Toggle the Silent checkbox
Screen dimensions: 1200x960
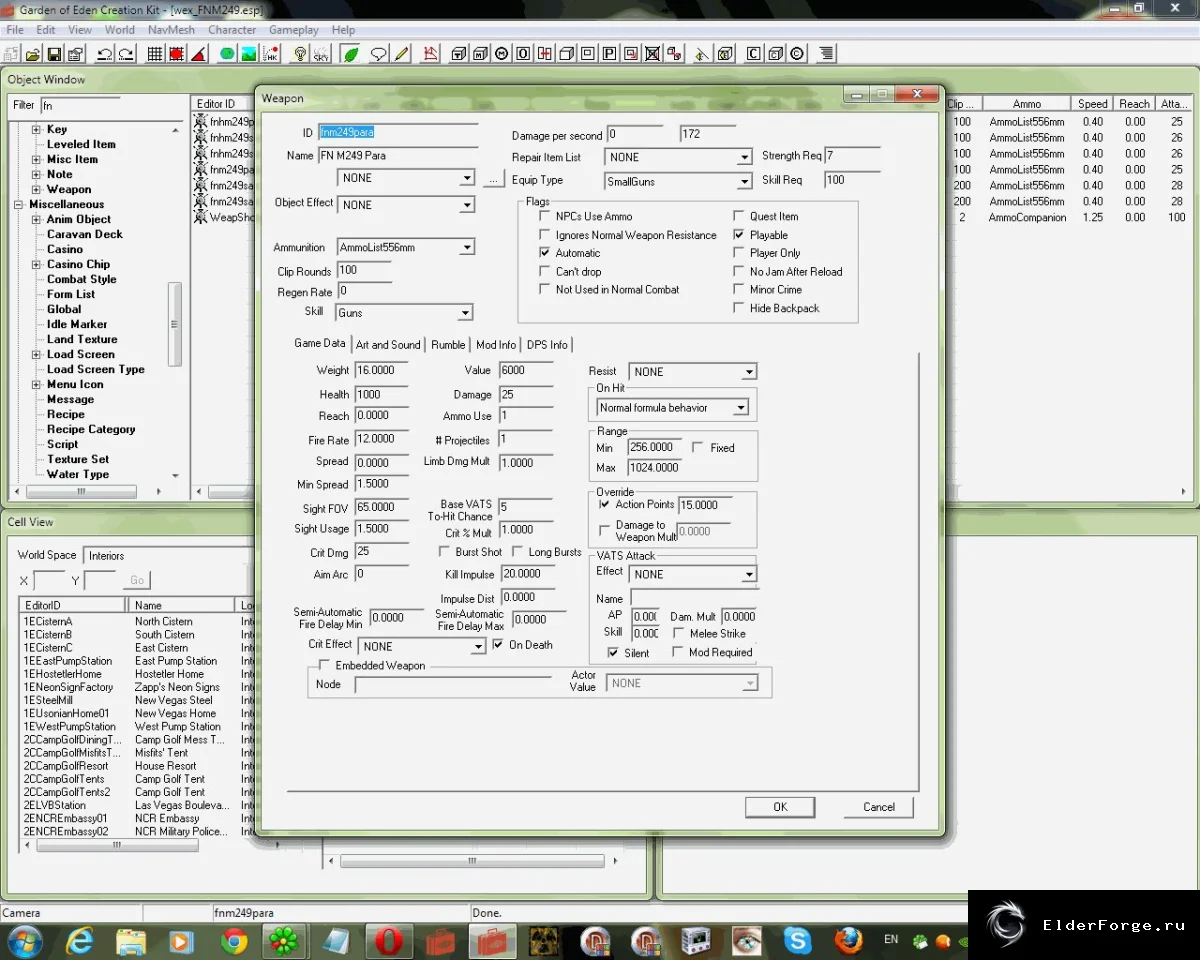pos(613,653)
